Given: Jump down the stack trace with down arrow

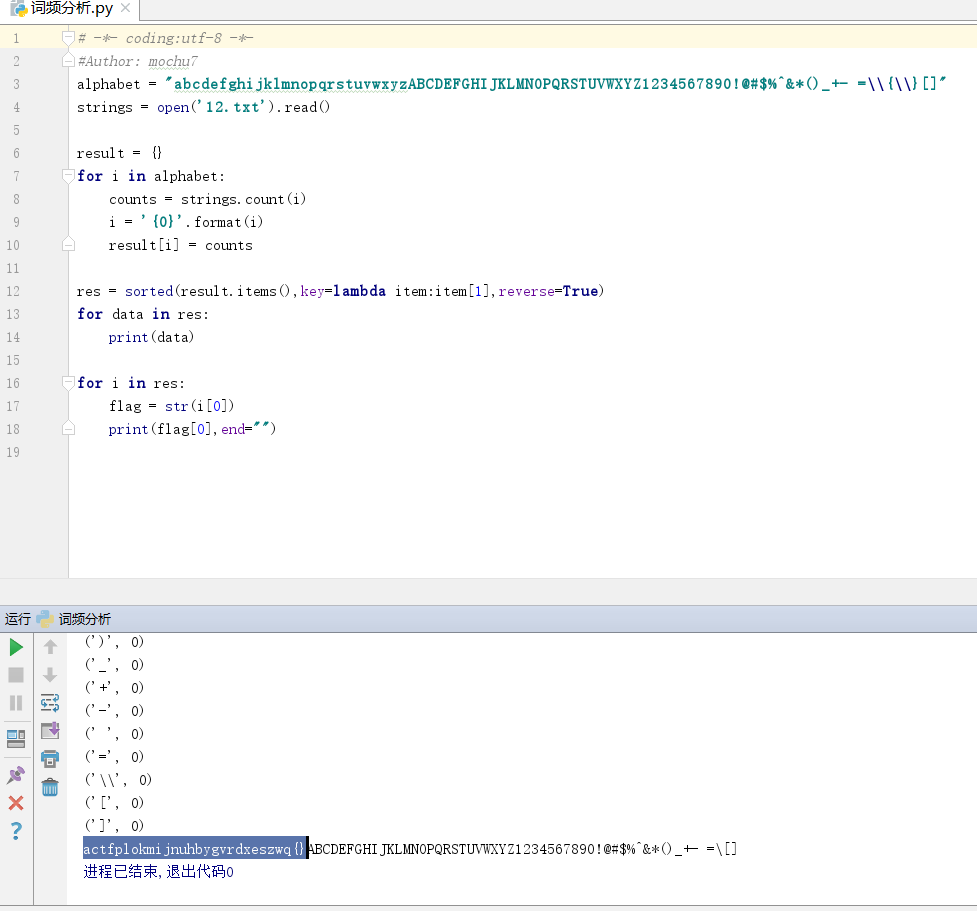Looking at the screenshot, I should 50,675.
